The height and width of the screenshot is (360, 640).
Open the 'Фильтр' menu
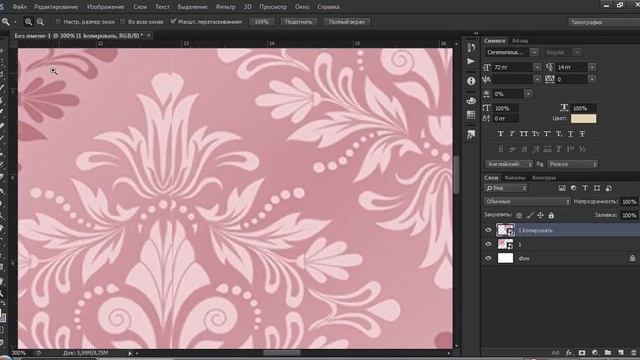[225, 7]
